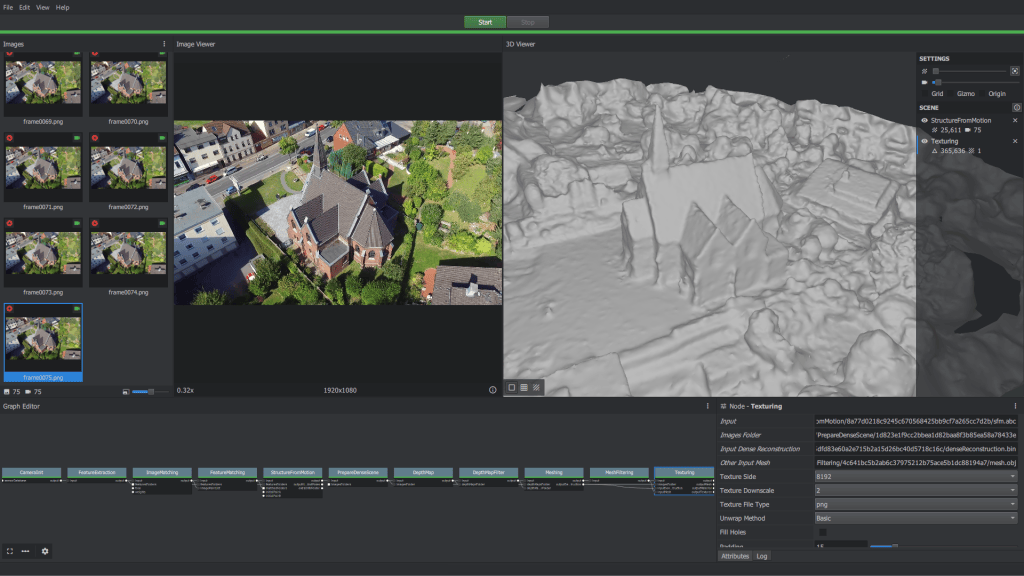
Task: Open the Node panel options menu
Action: (x=1015, y=406)
